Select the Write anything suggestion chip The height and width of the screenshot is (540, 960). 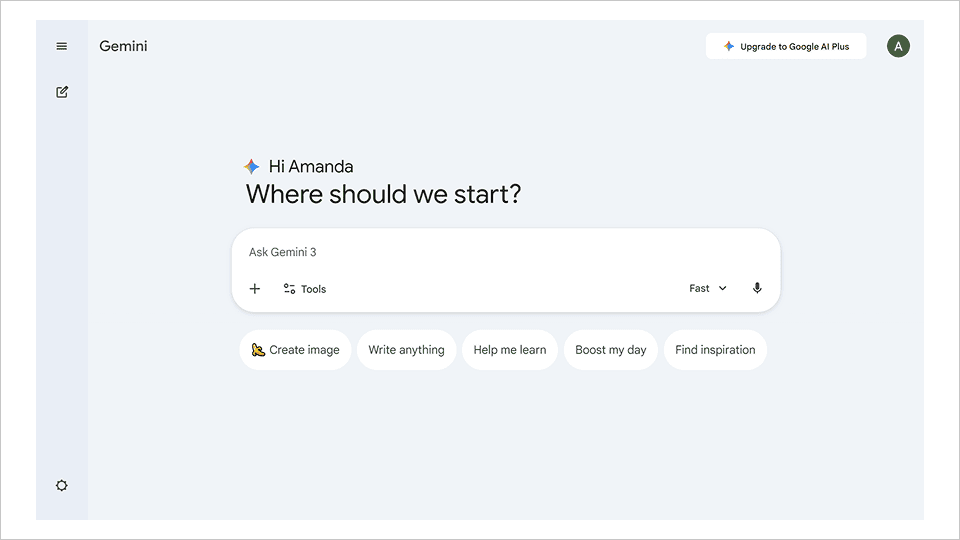click(406, 350)
